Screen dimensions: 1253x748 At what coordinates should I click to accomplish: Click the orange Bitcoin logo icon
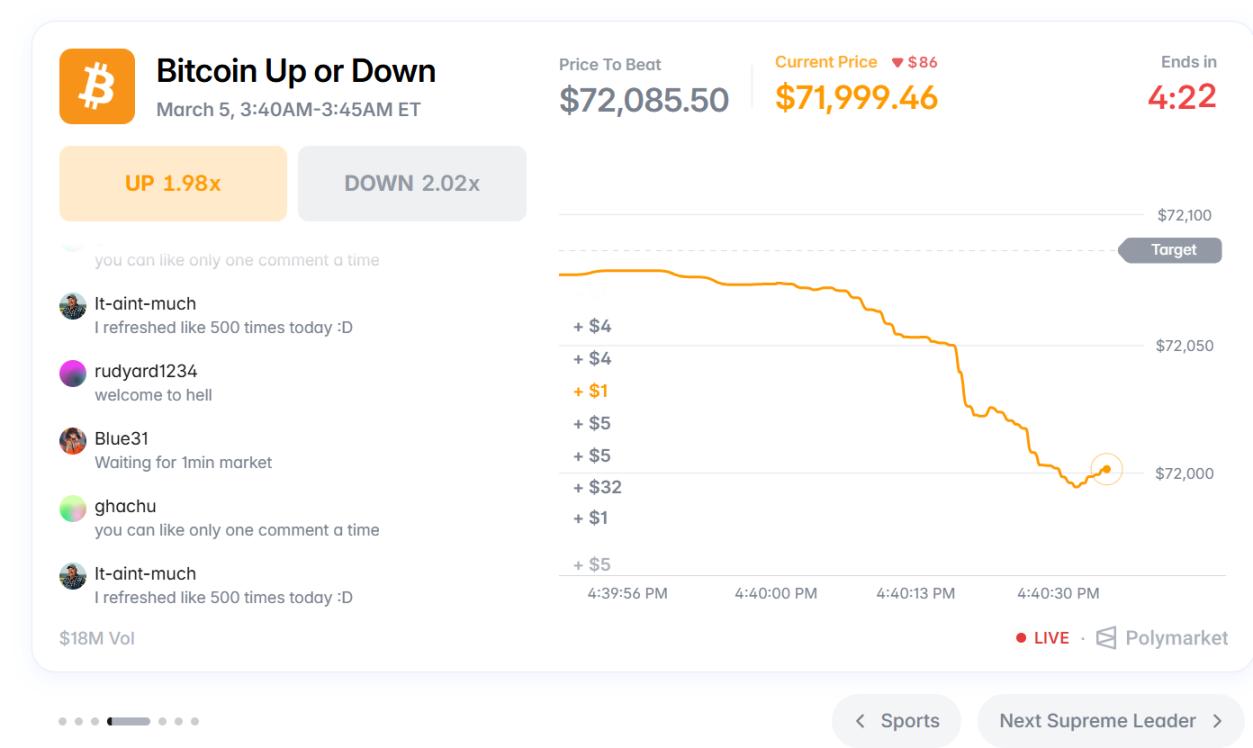(97, 86)
